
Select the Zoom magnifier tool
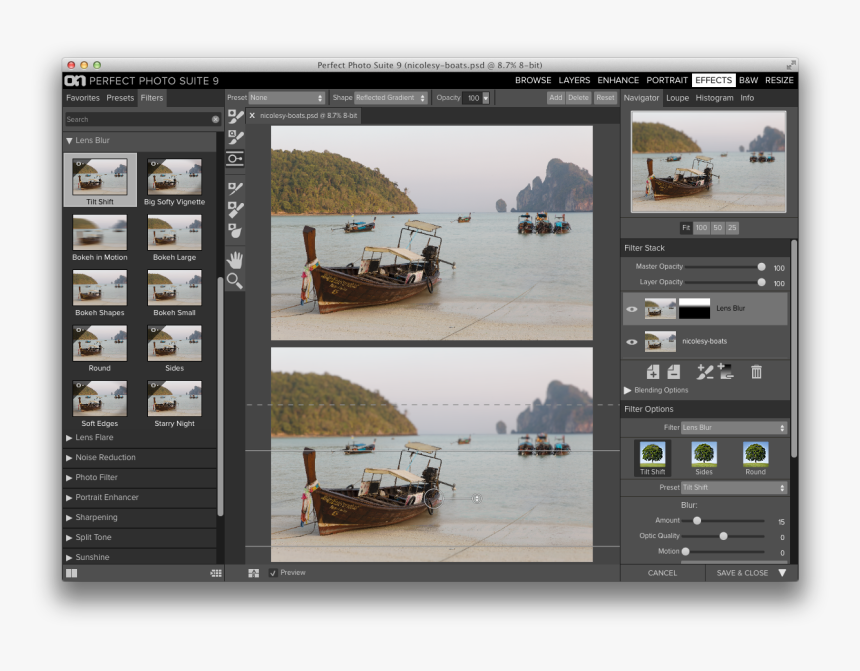(x=235, y=281)
